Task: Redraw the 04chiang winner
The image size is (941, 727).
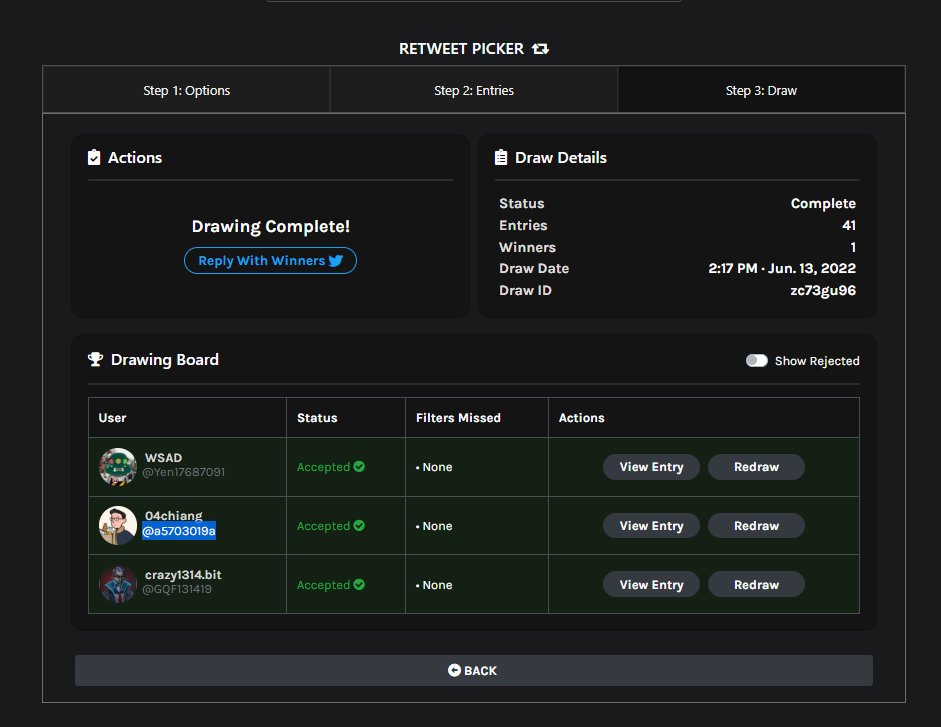Action: point(756,525)
